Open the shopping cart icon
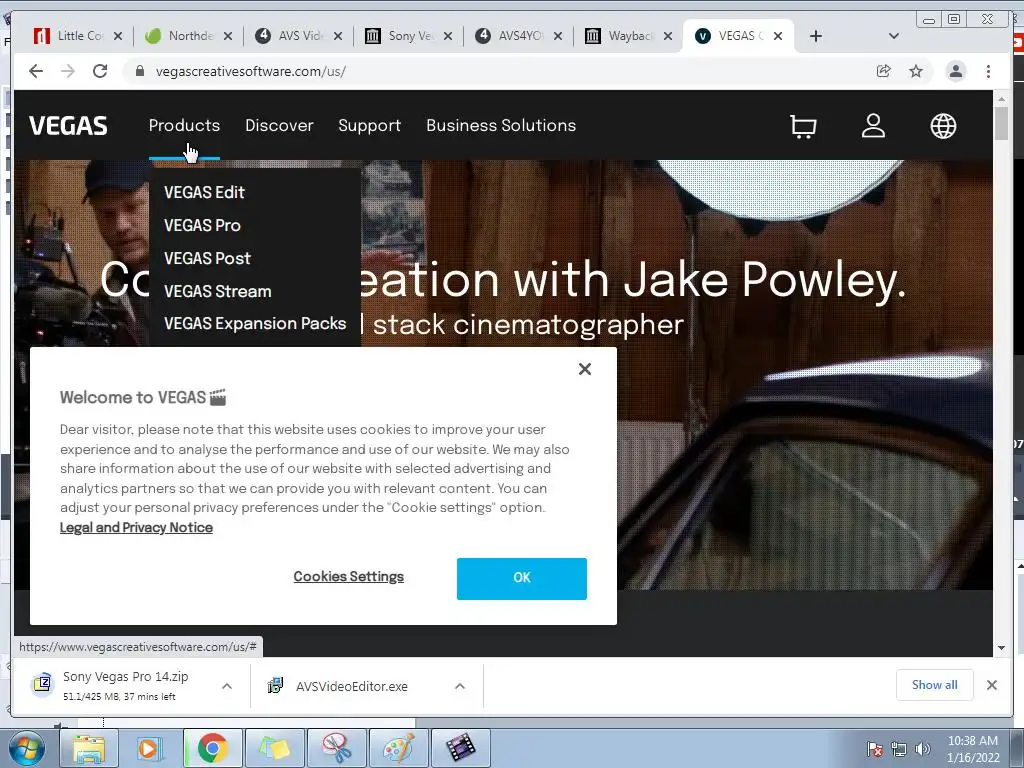Screen dimensions: 1024x768 pyautogui.click(x=803, y=126)
